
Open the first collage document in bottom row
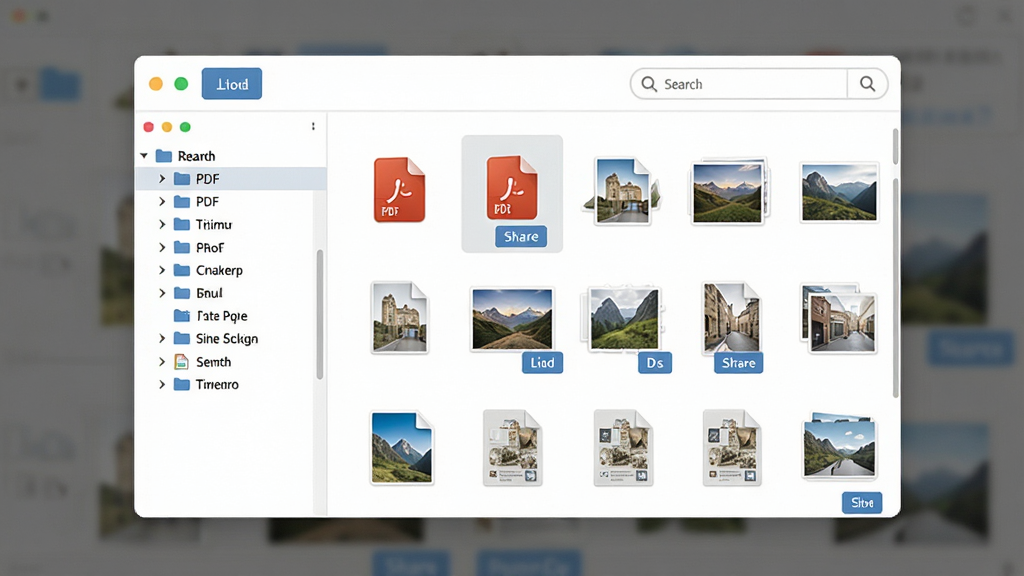(x=513, y=448)
